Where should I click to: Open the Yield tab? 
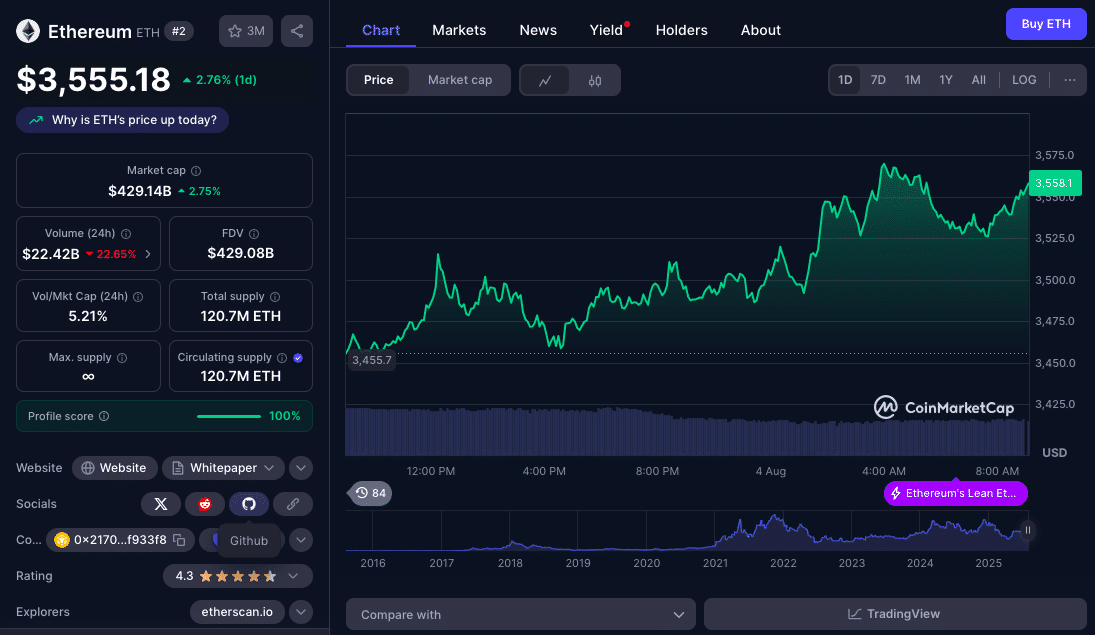pyautogui.click(x=606, y=30)
